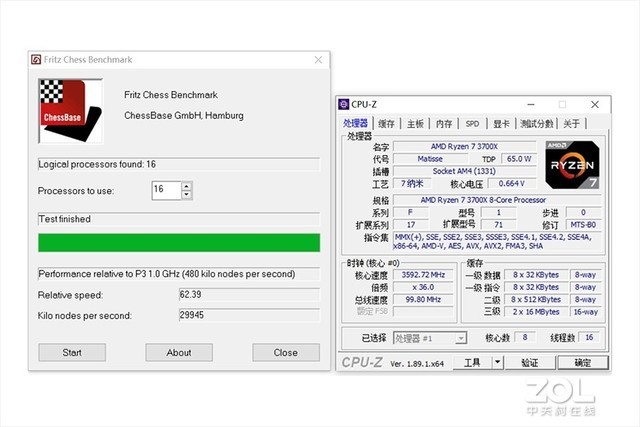
Task: Click the 65.0 W TDP value
Action: point(519,159)
